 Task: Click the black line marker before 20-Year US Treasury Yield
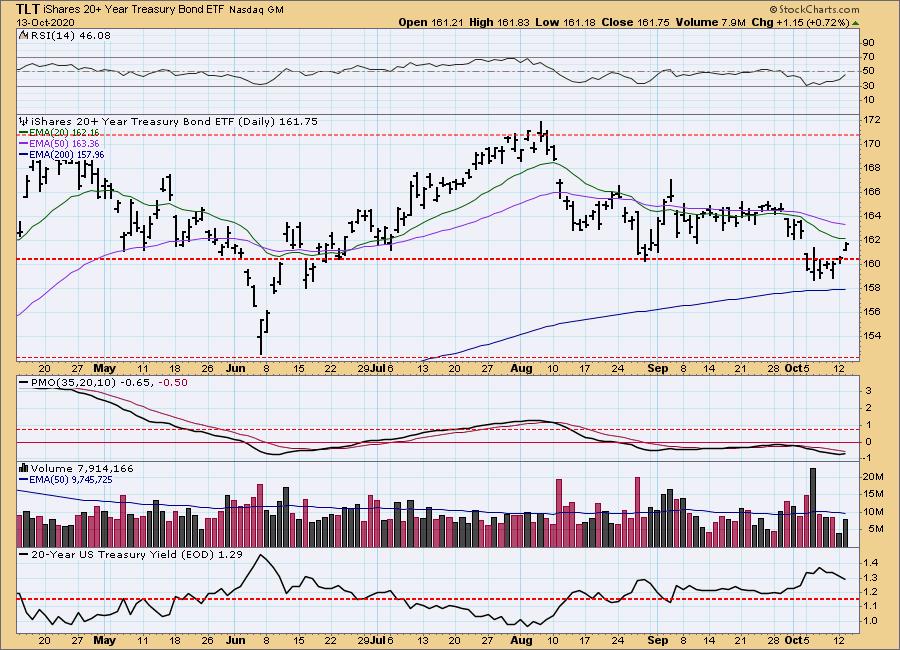point(24,555)
